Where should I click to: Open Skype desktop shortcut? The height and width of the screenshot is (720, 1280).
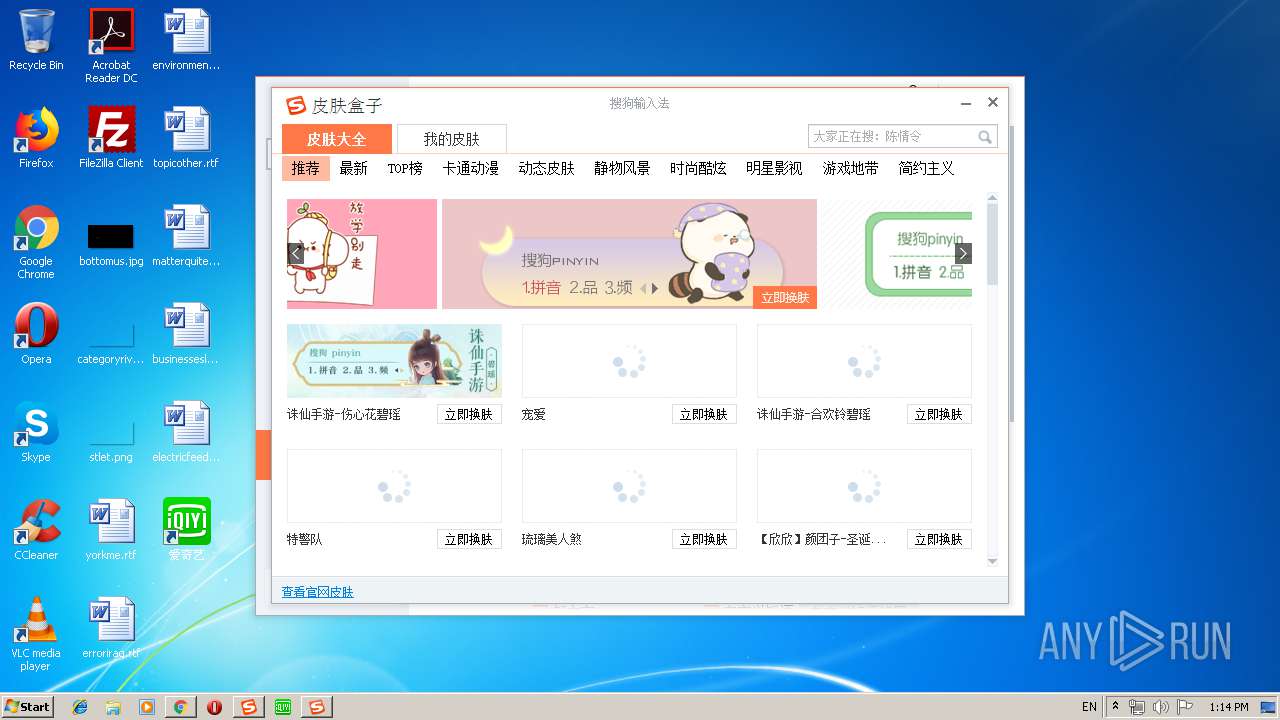36,432
